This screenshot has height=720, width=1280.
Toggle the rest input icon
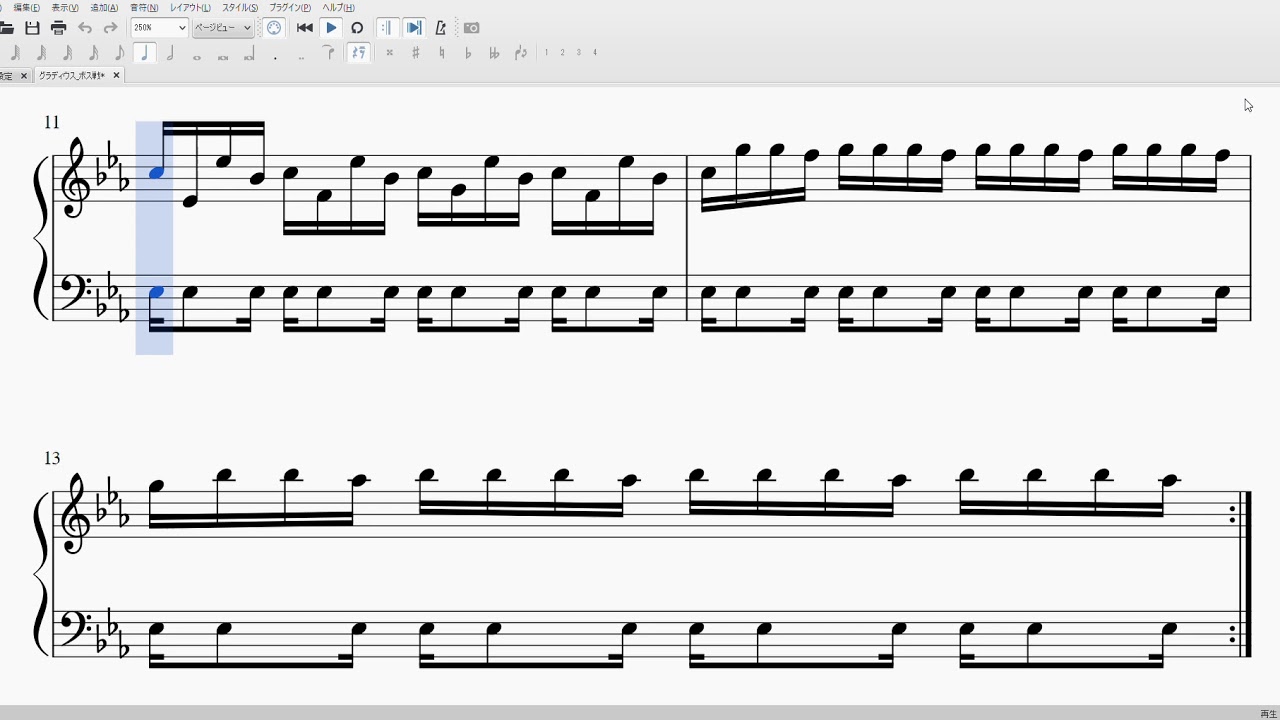click(x=359, y=53)
